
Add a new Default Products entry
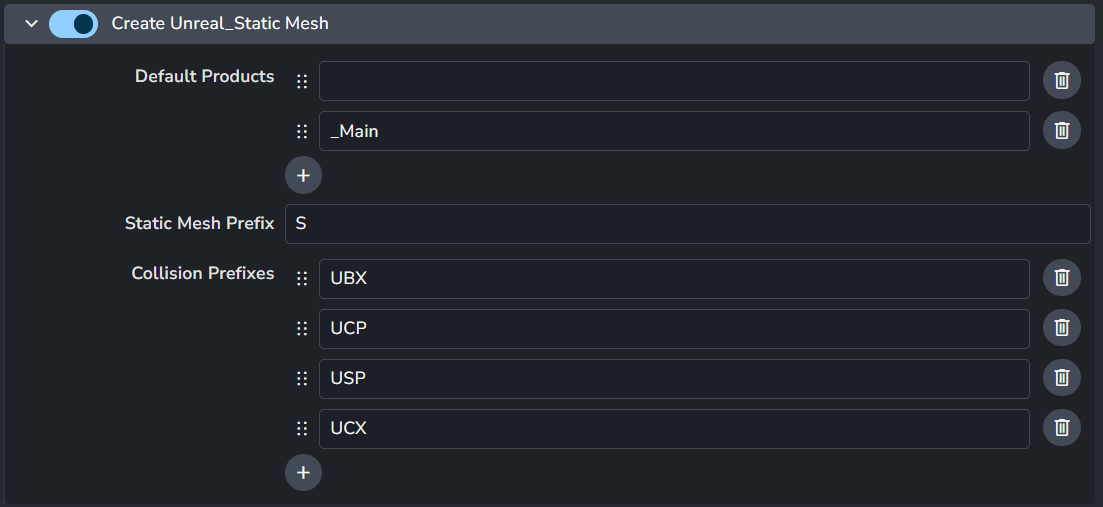(303, 175)
